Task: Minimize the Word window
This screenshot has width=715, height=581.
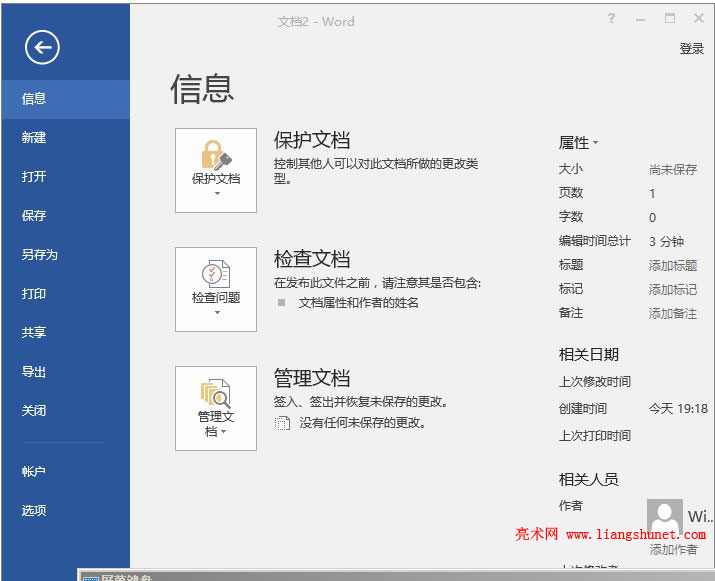Action: 640,19
